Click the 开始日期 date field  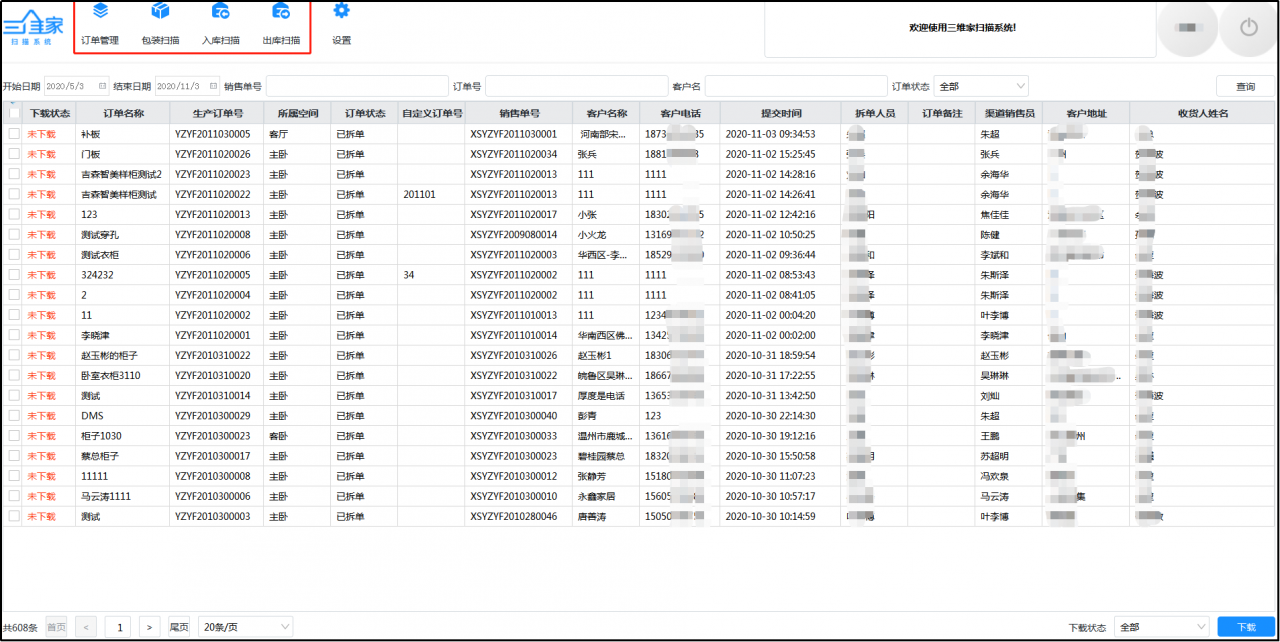coord(77,87)
